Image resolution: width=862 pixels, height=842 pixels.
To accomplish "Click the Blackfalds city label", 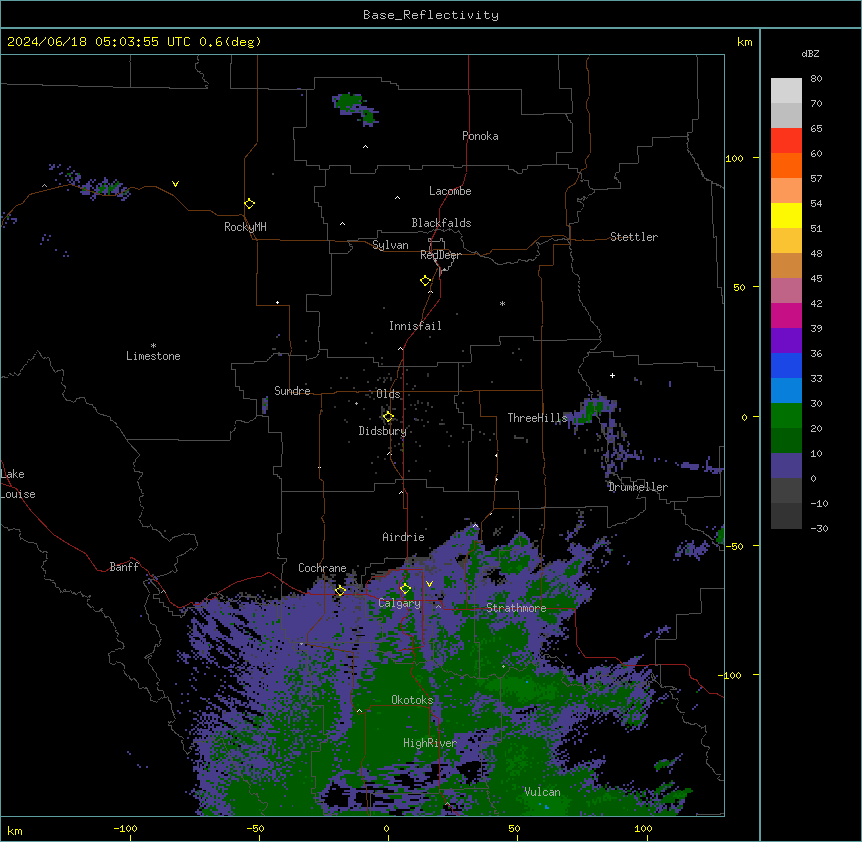I will (x=441, y=223).
